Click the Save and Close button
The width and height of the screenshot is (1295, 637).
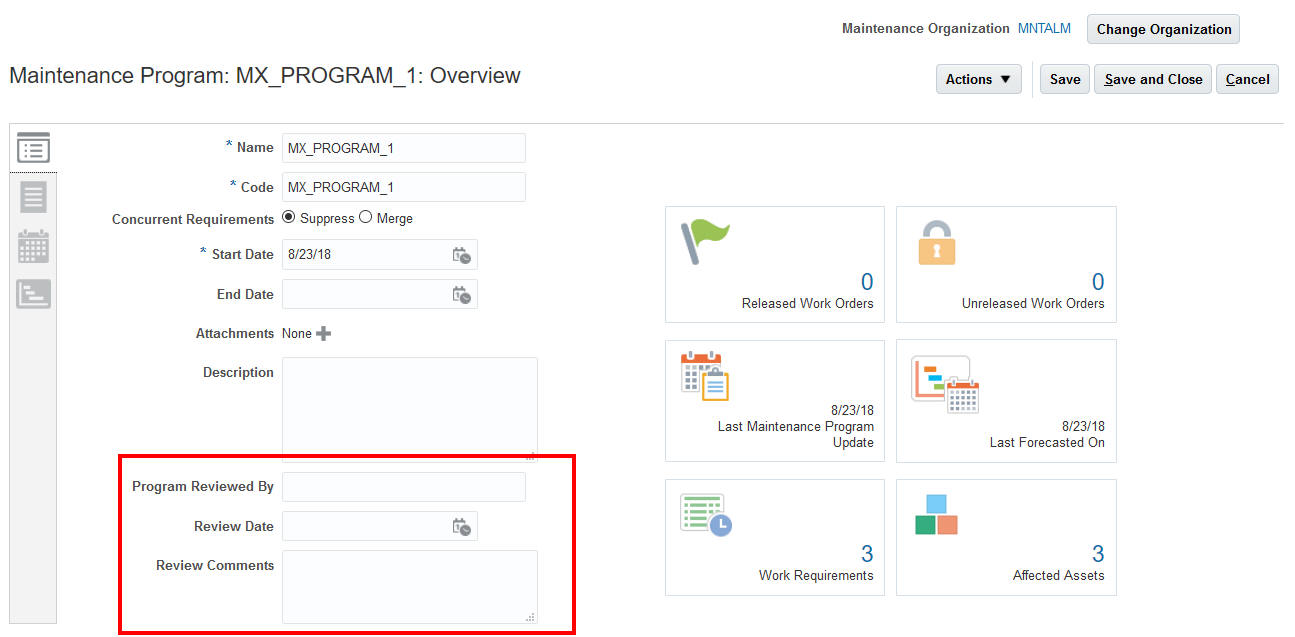(1153, 79)
